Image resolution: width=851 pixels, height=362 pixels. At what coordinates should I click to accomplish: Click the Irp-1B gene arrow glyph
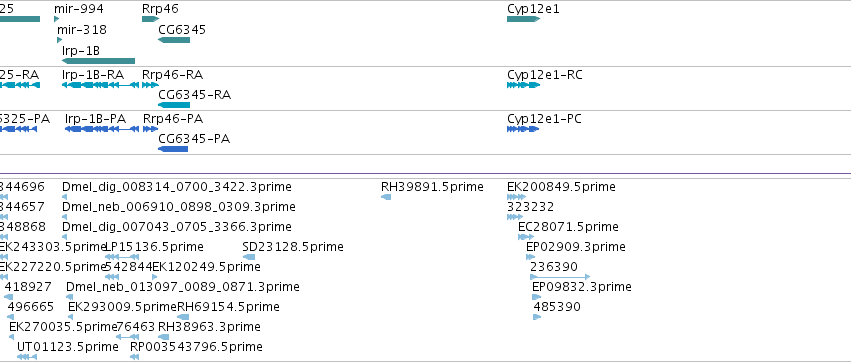click(98, 61)
